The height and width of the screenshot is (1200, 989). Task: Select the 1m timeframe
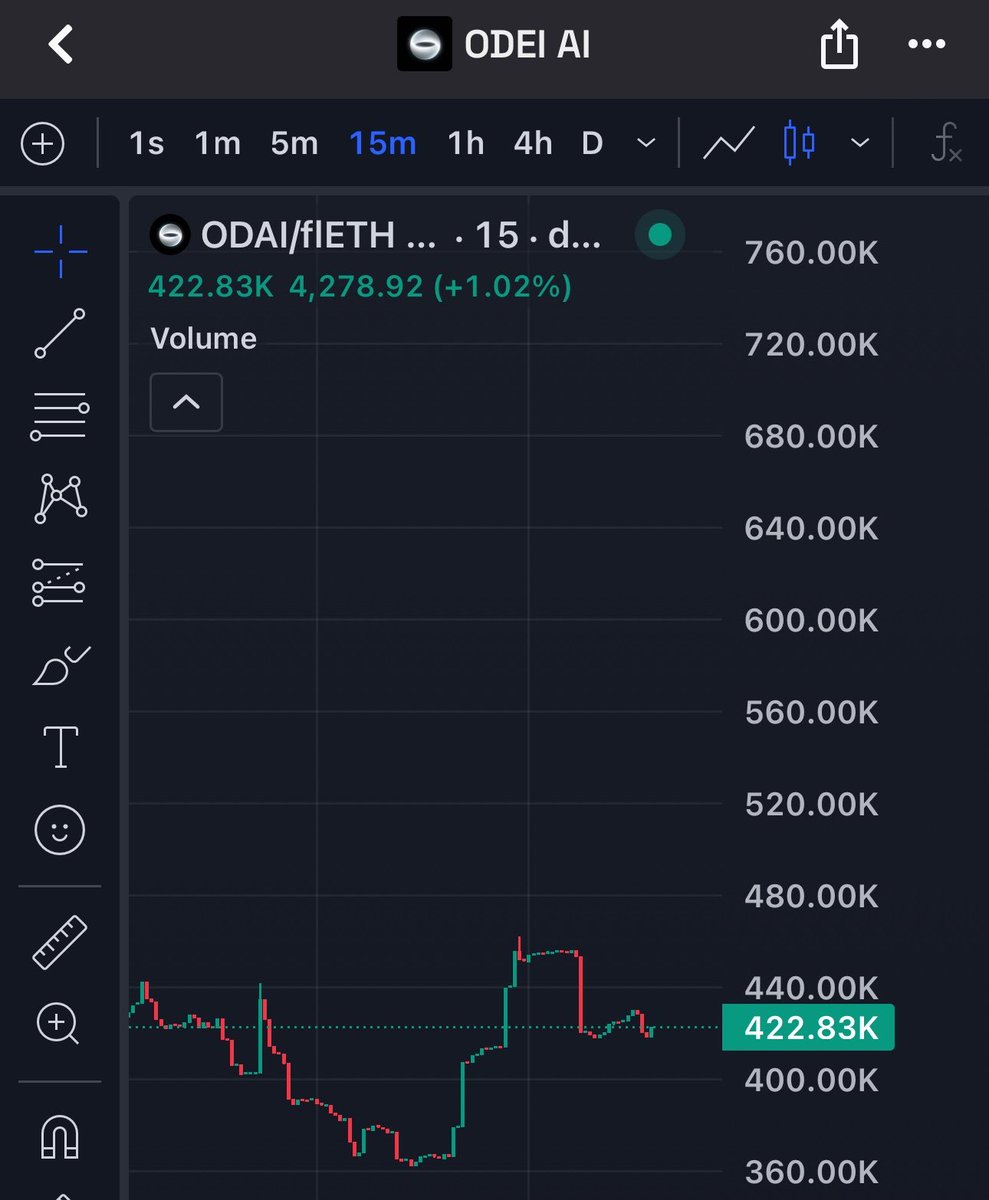pos(217,144)
